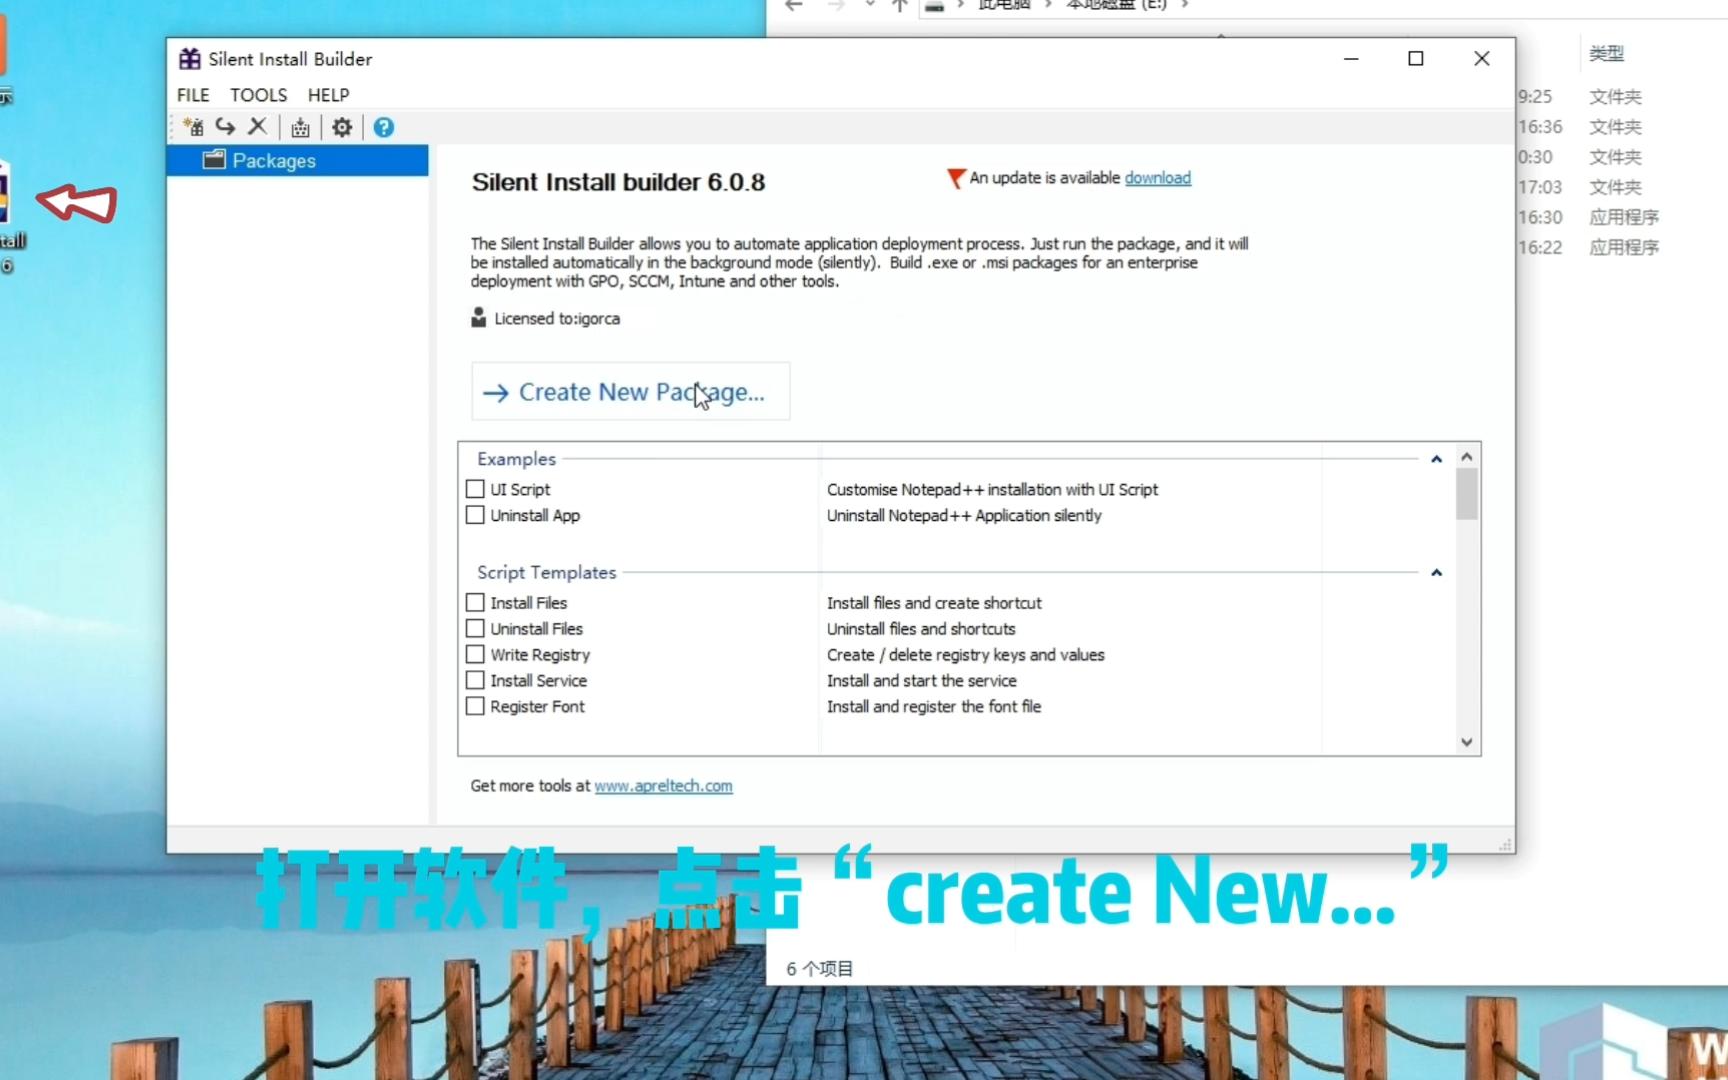Click the build package toolbar icon
Viewport: 1728px width, 1080px height.
click(300, 127)
